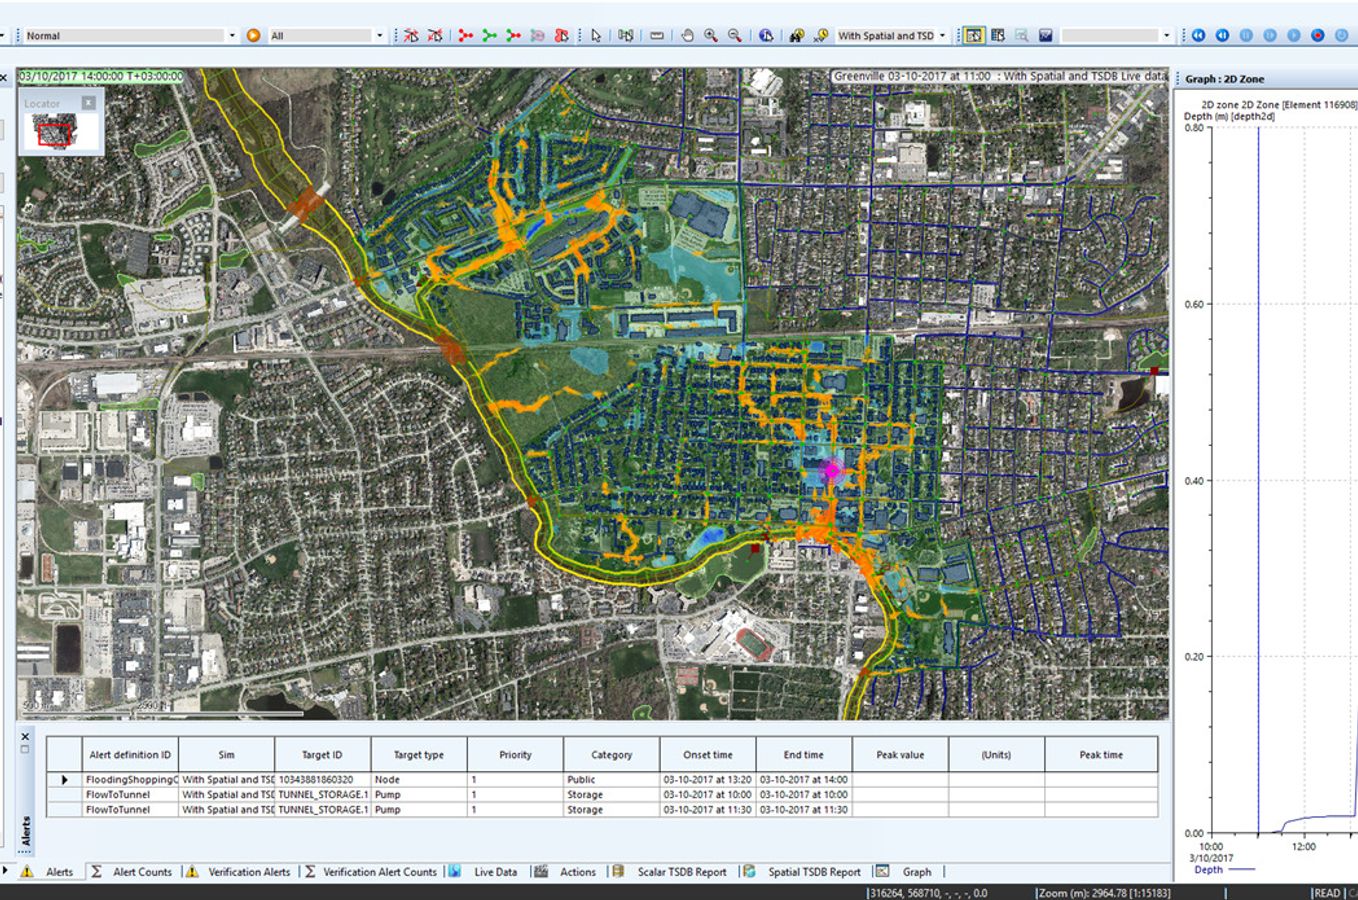
Task: Click the orange play icon beside the Normal dropdown
Action: (x=253, y=35)
